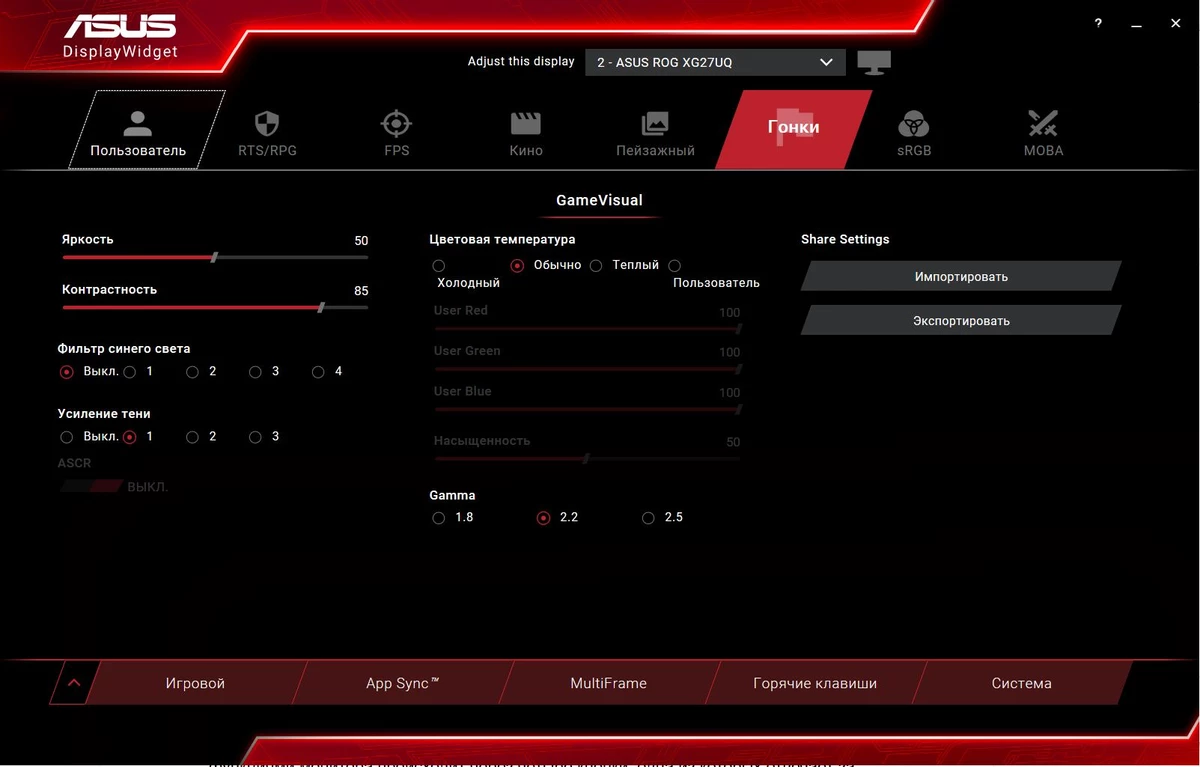Set blue light filter level 2
The image size is (1200, 767).
(x=193, y=372)
